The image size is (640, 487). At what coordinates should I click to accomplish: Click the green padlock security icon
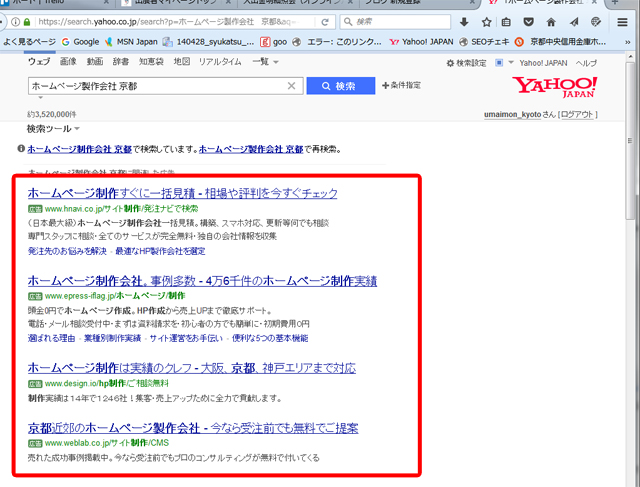27,22
